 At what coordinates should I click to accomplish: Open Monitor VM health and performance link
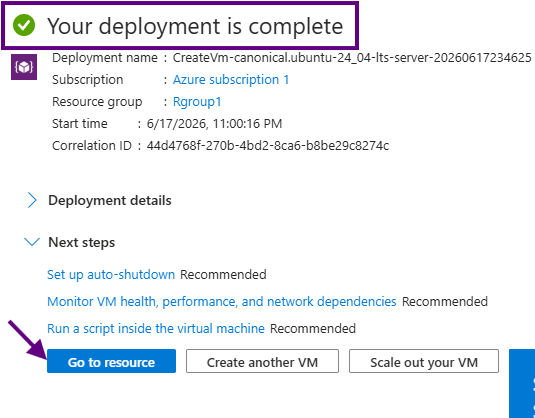[x=222, y=302]
